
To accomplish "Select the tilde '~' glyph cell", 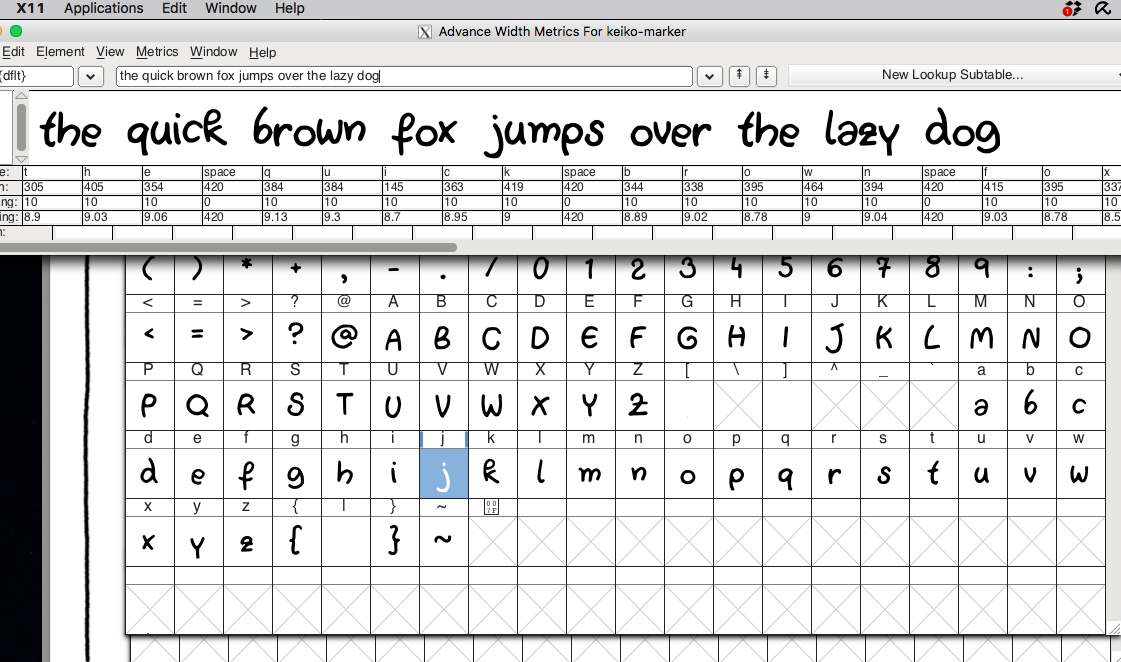I will [x=443, y=540].
